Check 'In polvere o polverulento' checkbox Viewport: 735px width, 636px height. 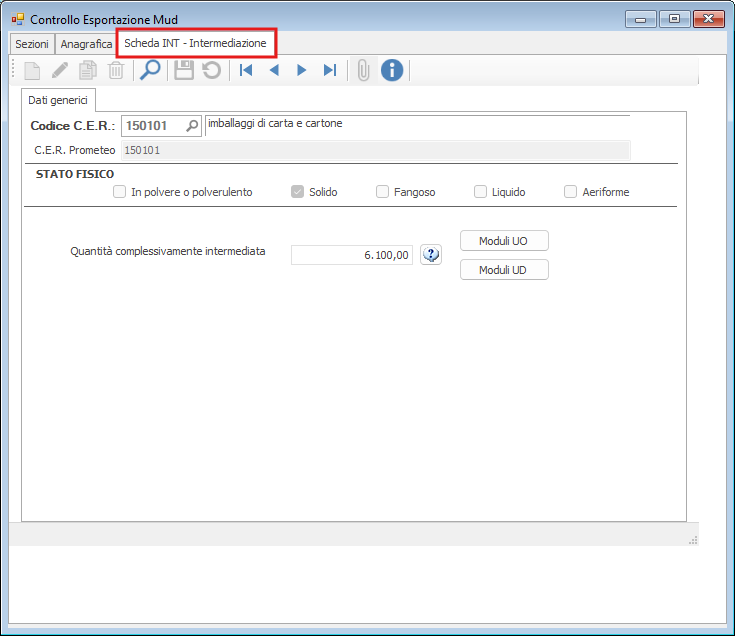tap(120, 192)
